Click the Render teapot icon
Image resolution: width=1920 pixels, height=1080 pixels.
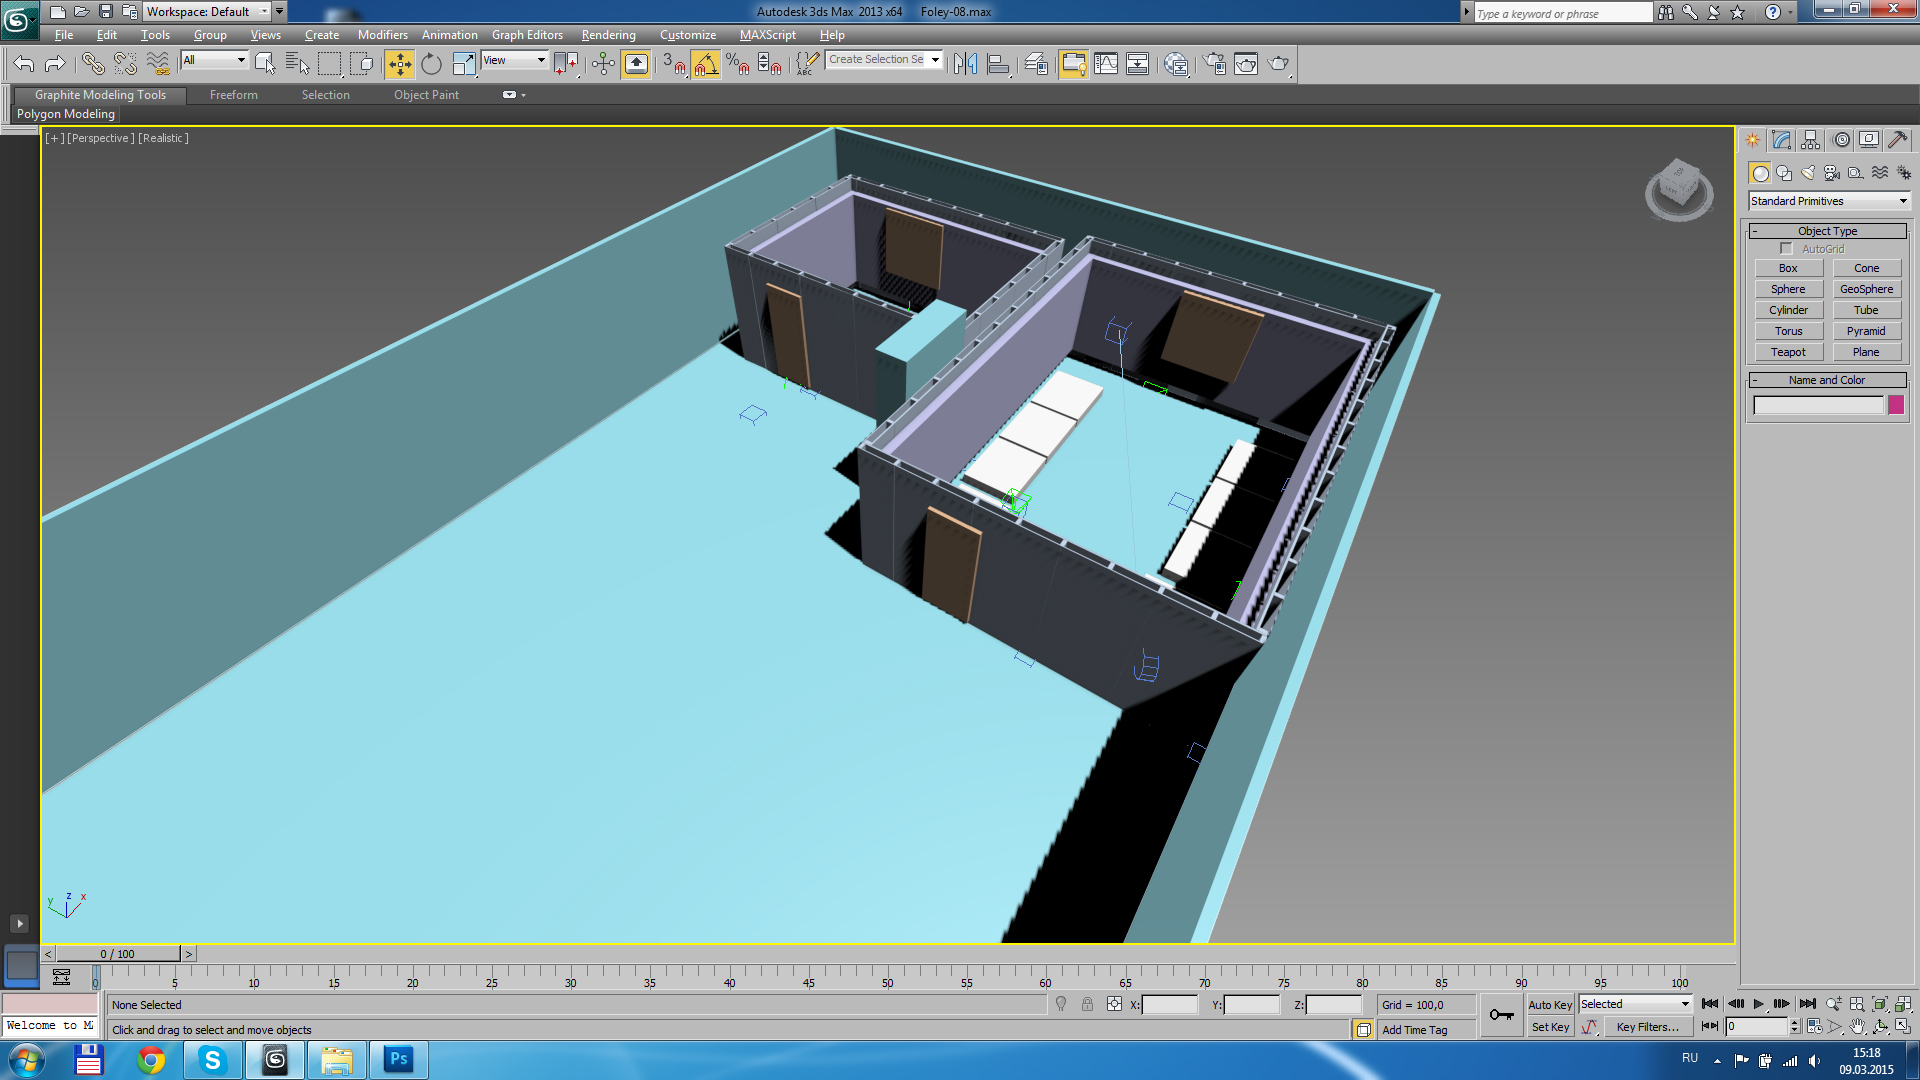1278,64
